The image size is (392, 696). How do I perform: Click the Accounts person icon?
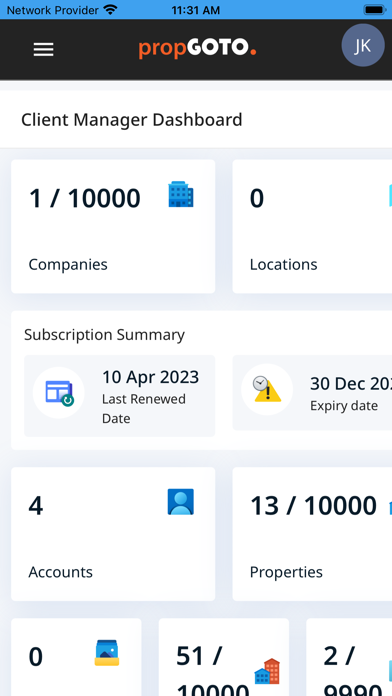click(x=181, y=502)
